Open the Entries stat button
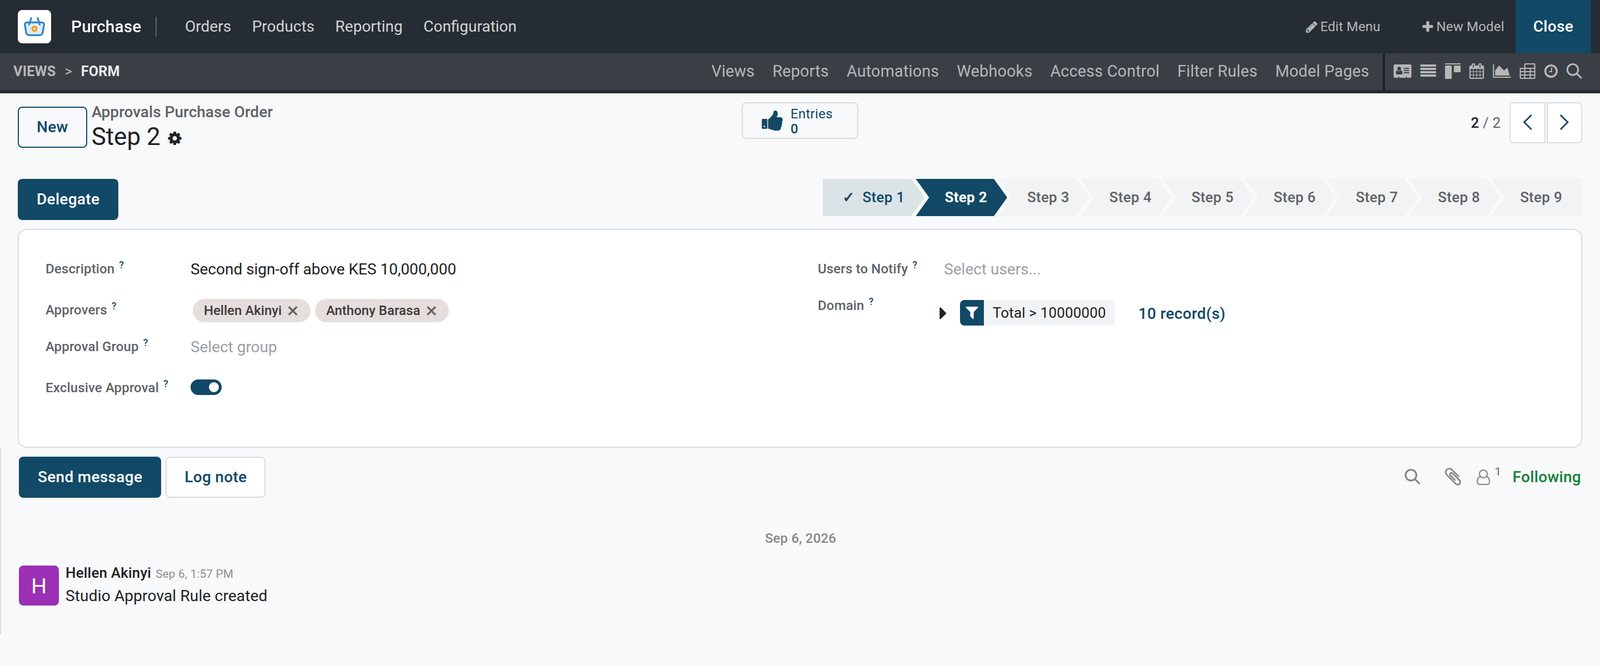This screenshot has width=1600, height=666. pyautogui.click(x=800, y=121)
